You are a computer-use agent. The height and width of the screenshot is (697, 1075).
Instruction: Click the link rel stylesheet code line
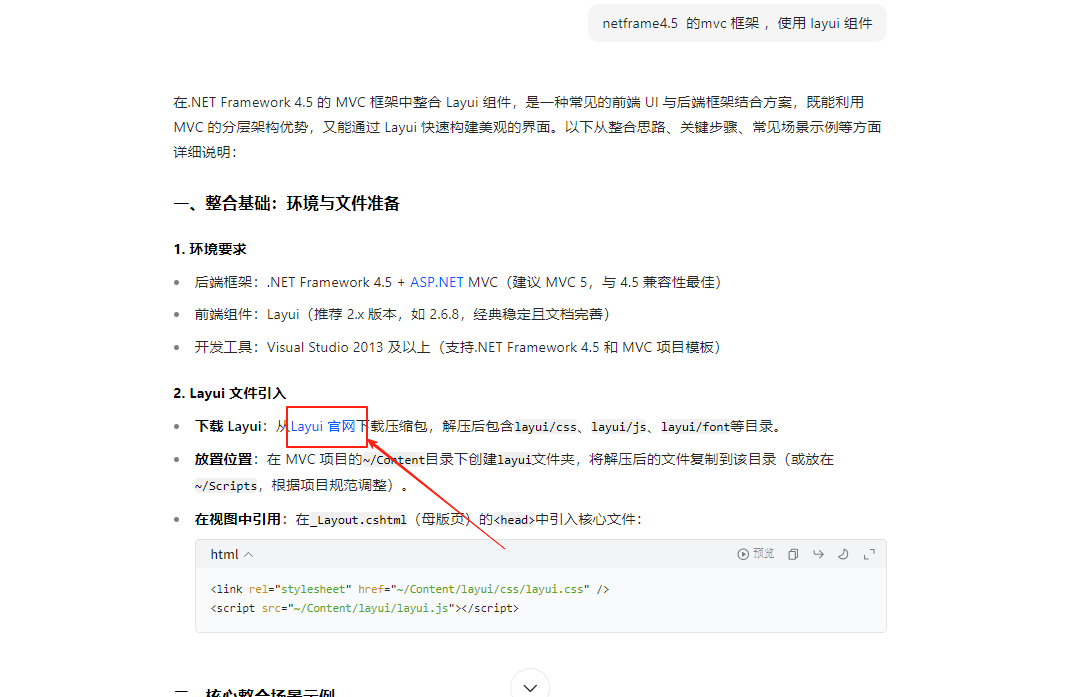(x=410, y=589)
